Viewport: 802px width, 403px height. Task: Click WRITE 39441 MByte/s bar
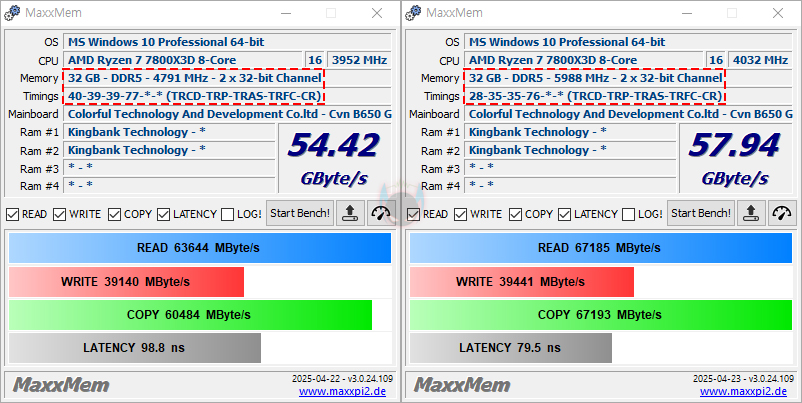522,282
